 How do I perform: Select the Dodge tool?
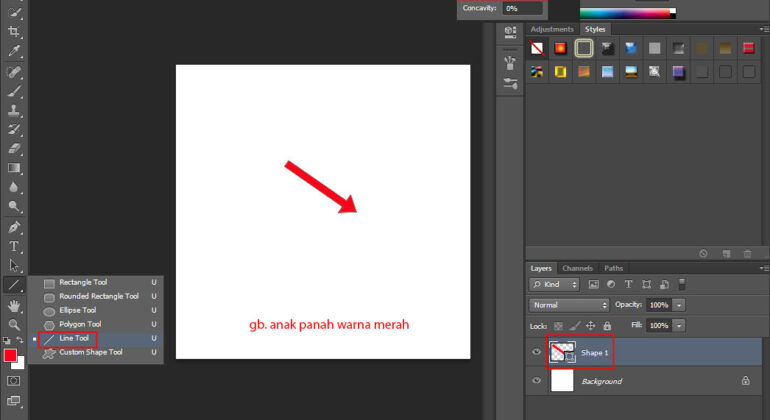coord(14,206)
